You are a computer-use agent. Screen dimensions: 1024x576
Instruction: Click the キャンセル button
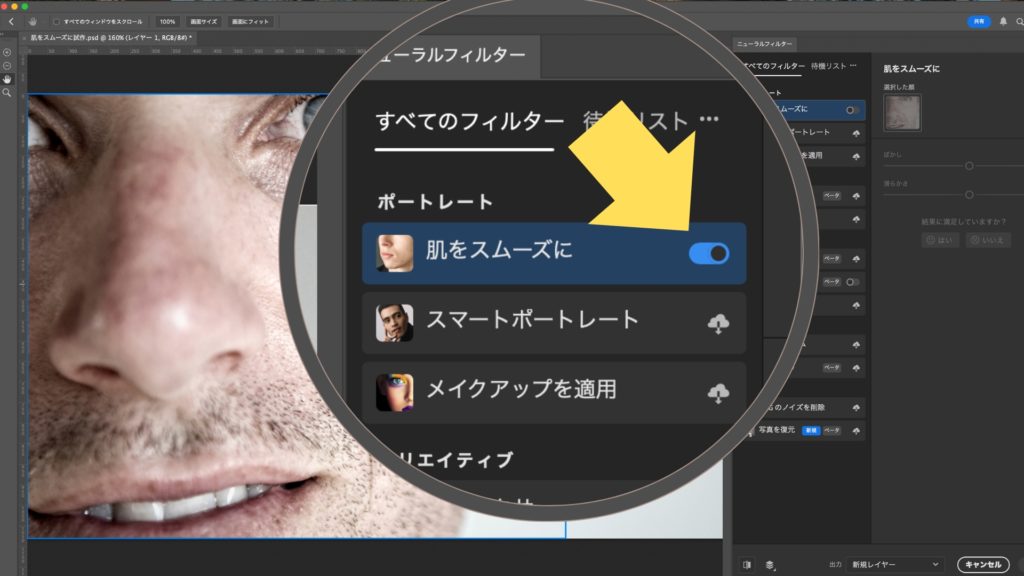point(984,565)
